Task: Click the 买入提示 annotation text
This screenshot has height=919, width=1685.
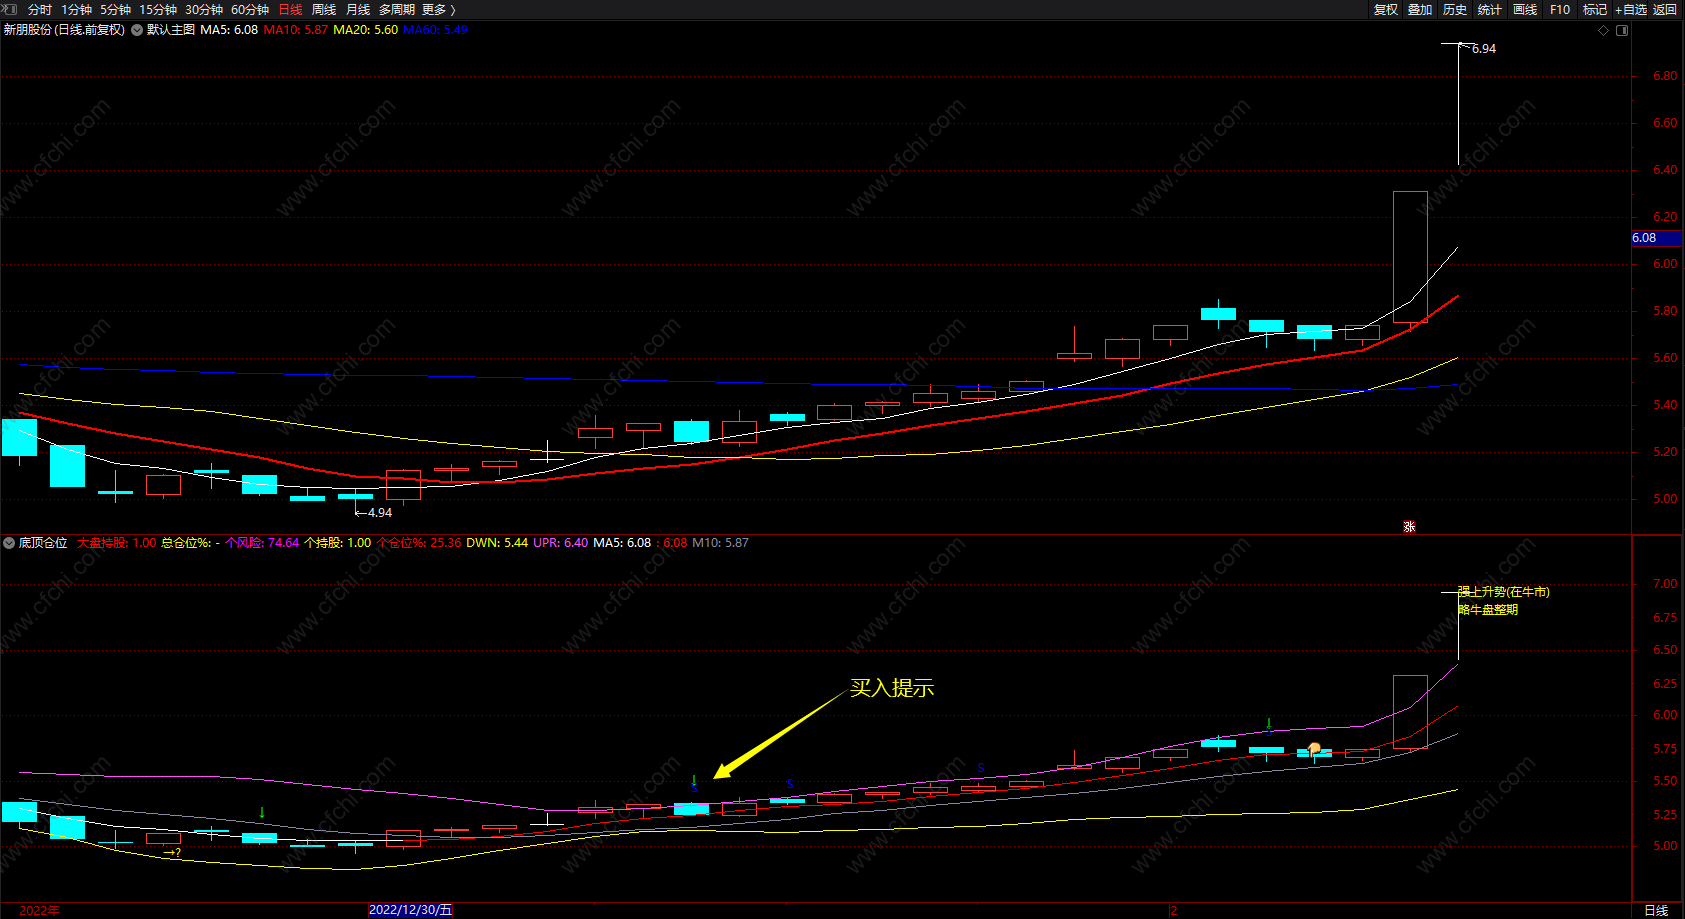Action: [892, 688]
